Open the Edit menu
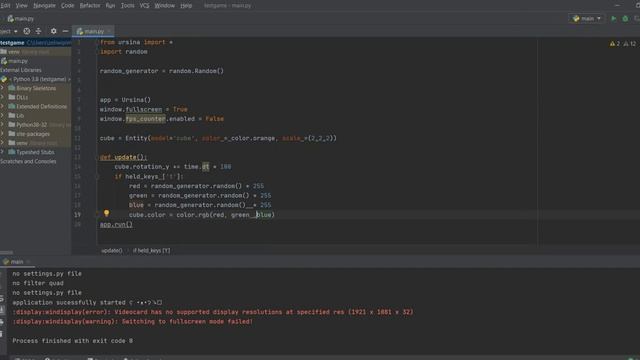The image size is (640, 360). pos(5,6)
